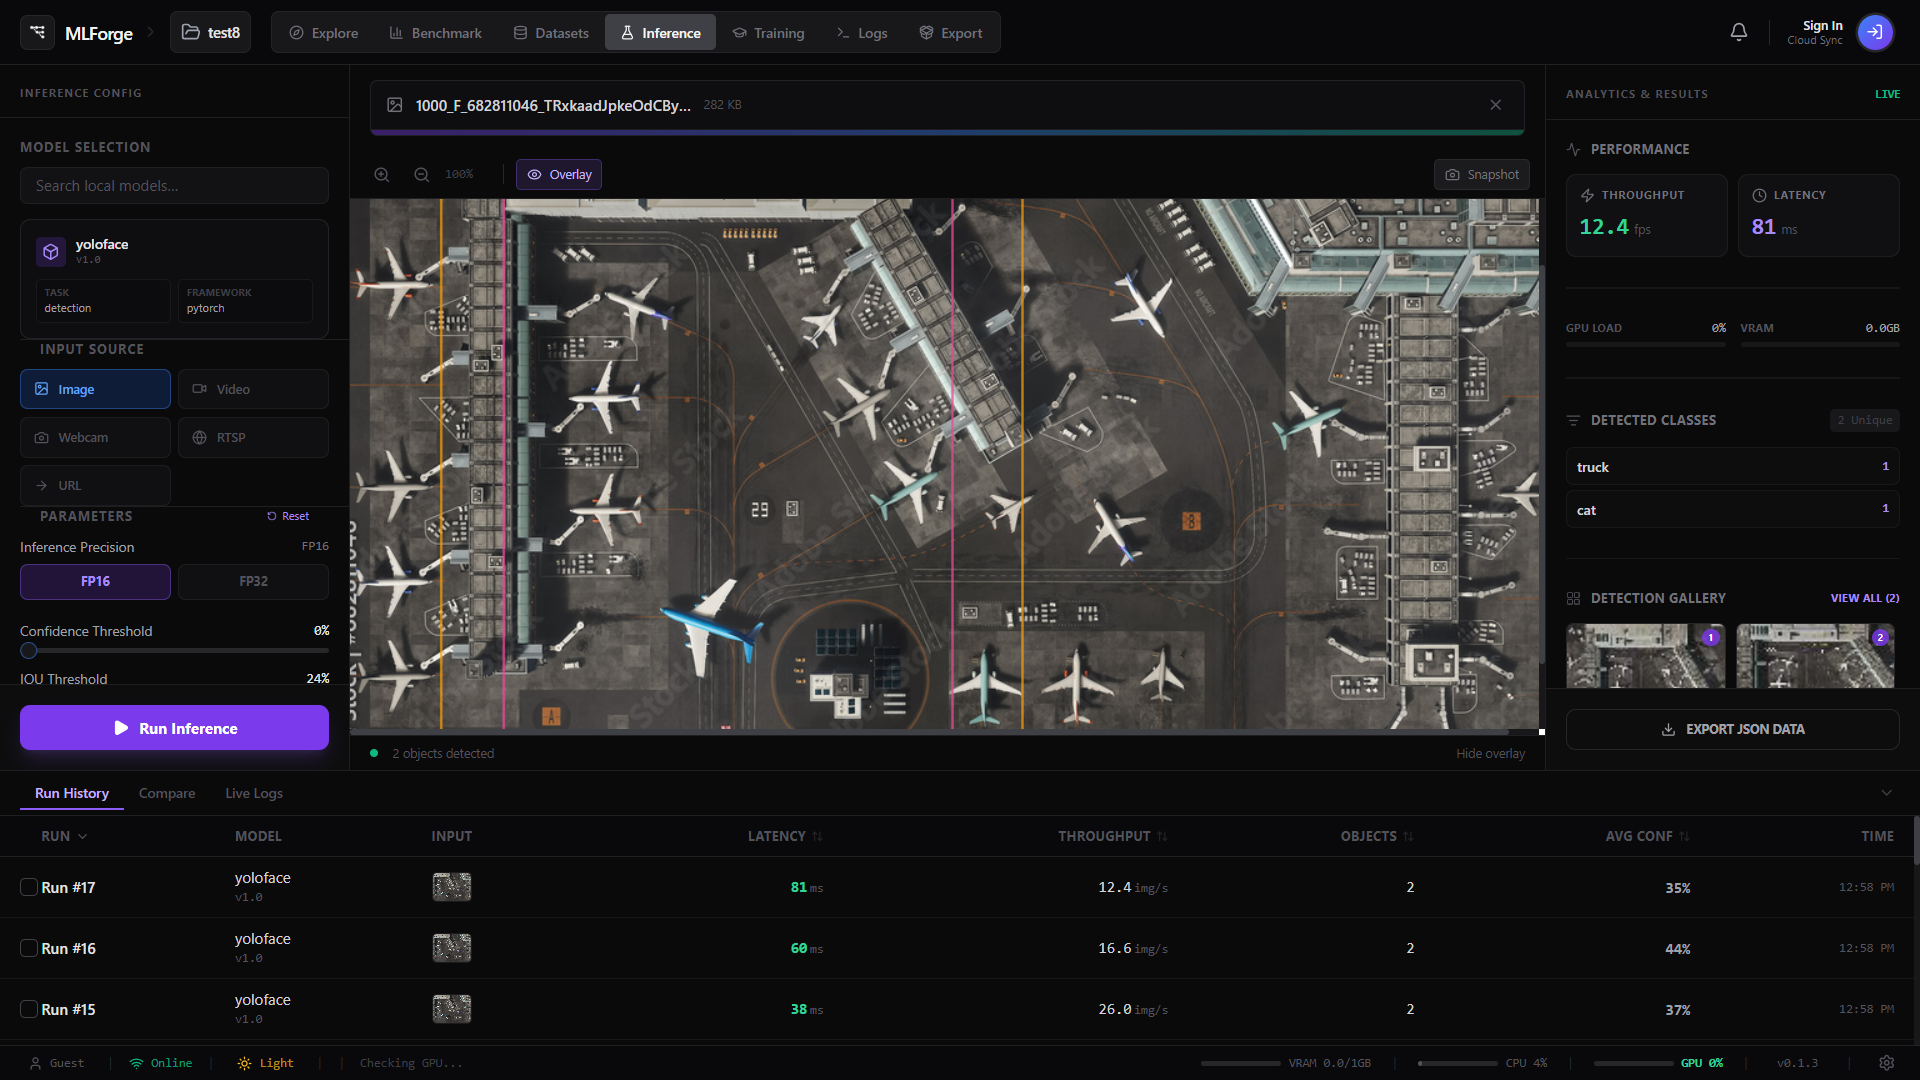1920x1080 pixels.
Task: Close the loaded image file
Action: pos(1495,105)
